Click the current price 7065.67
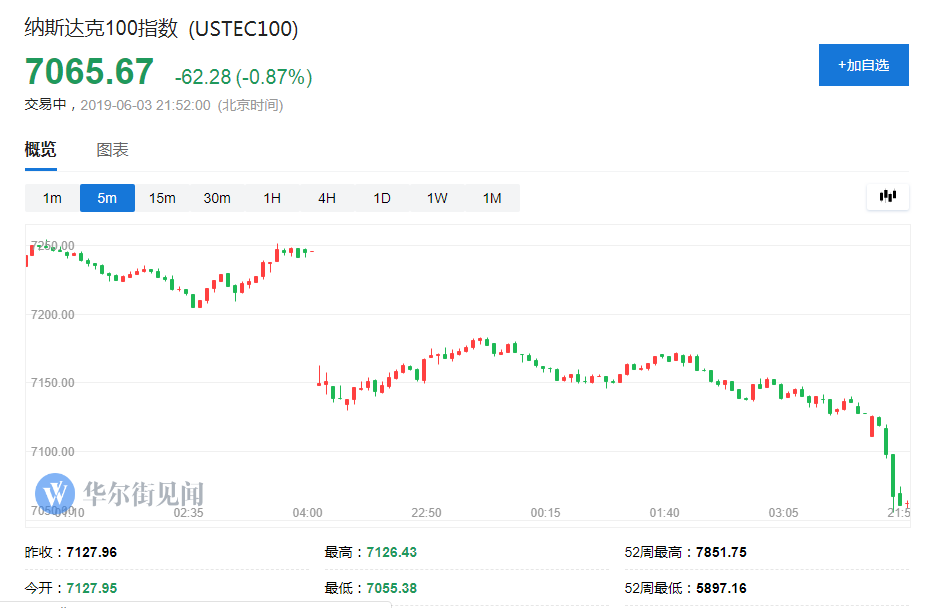 (90, 72)
